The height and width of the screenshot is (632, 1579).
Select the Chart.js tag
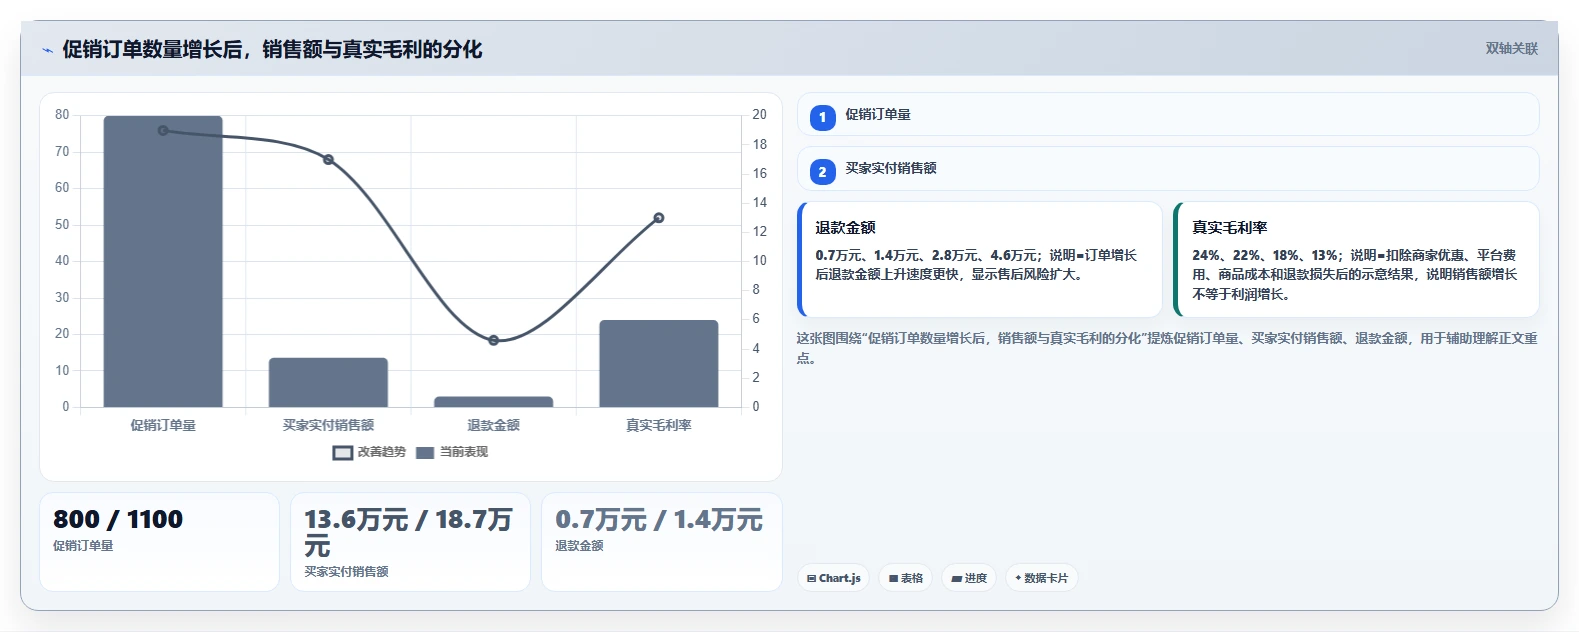click(833, 578)
